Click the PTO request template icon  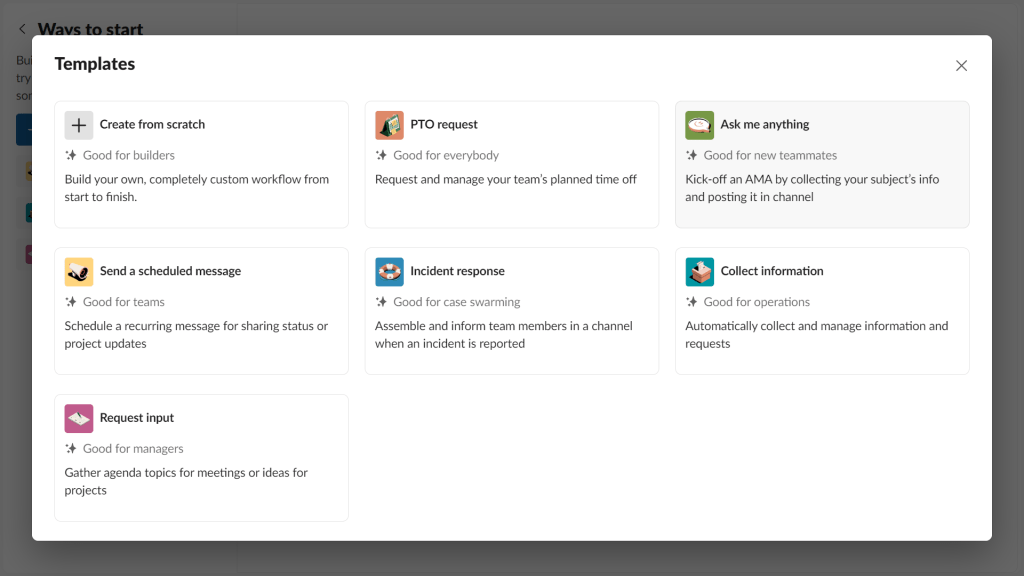389,124
